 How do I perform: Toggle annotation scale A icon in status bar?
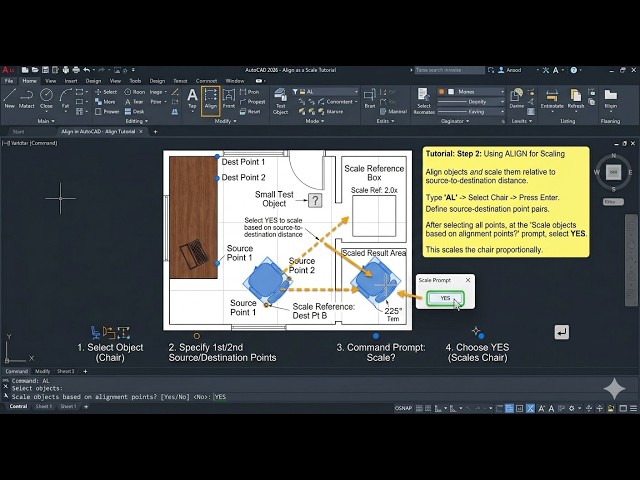(541, 408)
